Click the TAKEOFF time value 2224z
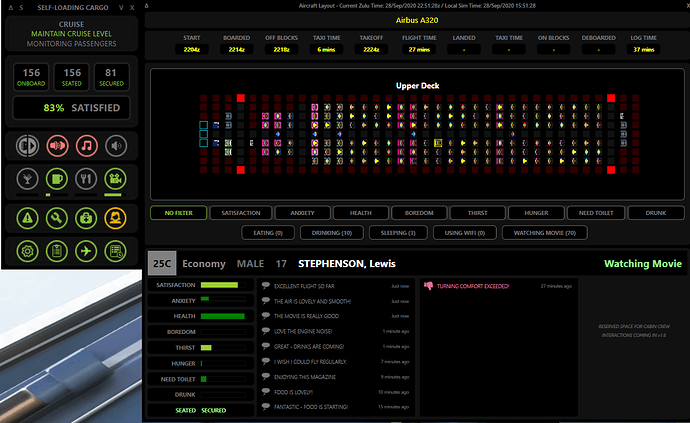The image size is (690, 423). point(371,49)
